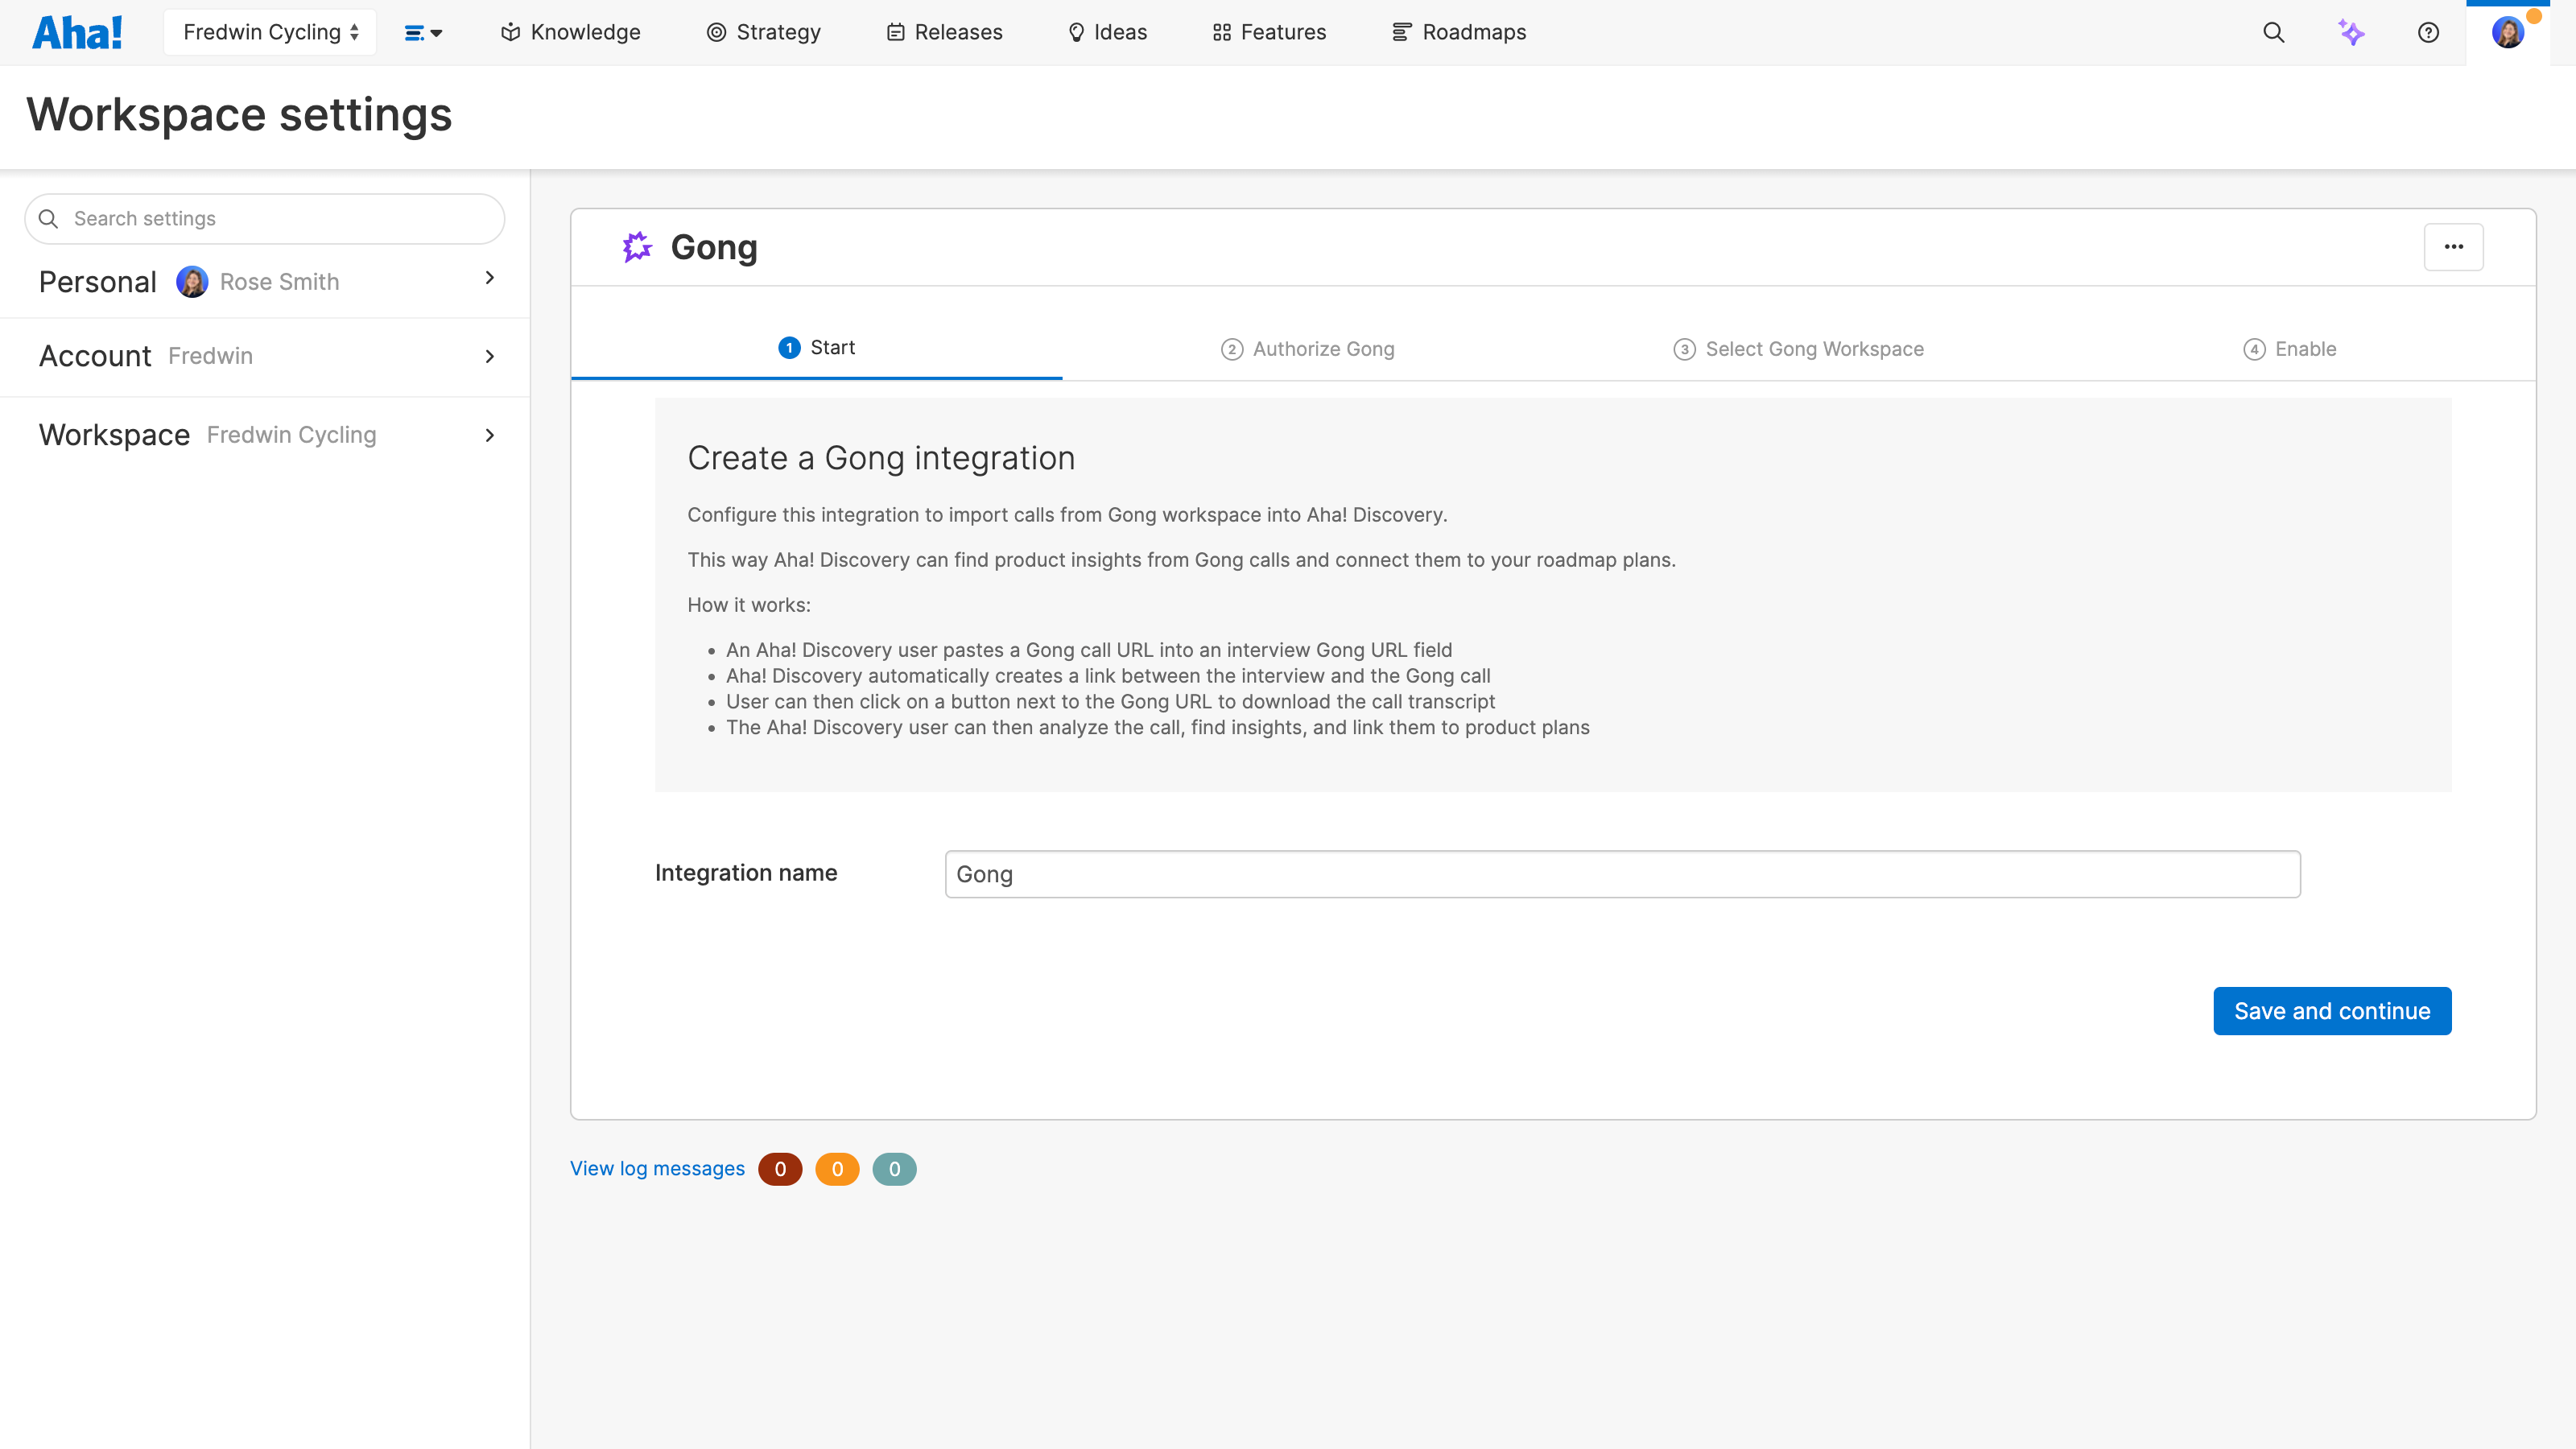2576x1449 pixels.
Task: Click the Gong integration logo icon
Action: click(637, 247)
